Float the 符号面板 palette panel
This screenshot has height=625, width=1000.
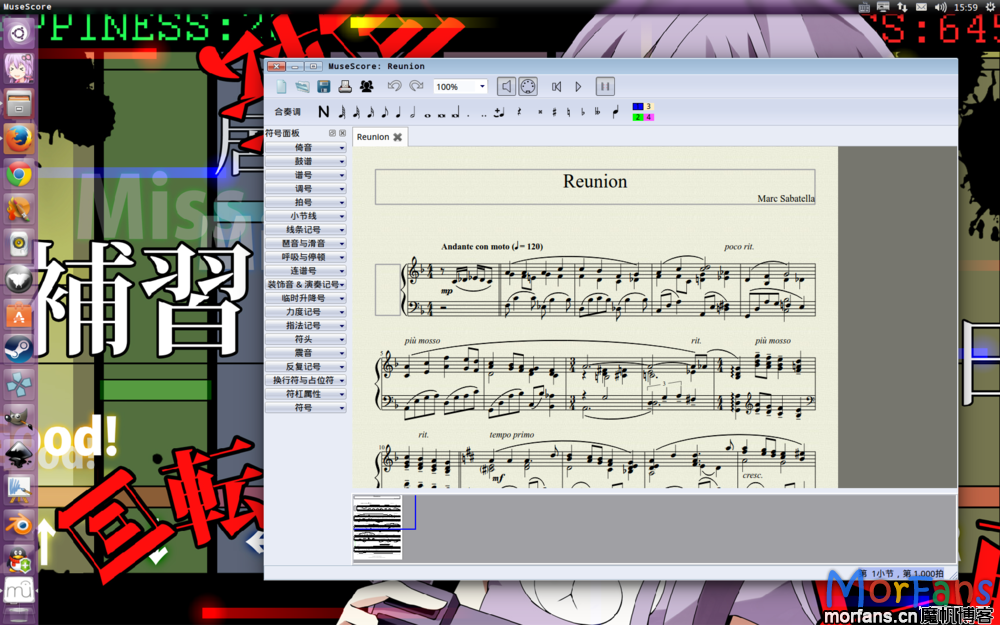332,133
